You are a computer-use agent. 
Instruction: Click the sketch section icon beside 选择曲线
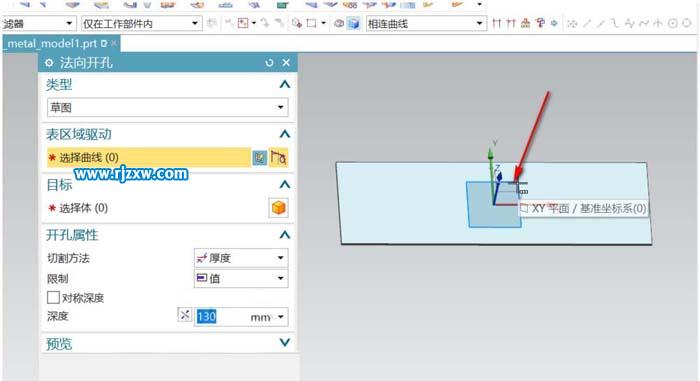click(259, 158)
